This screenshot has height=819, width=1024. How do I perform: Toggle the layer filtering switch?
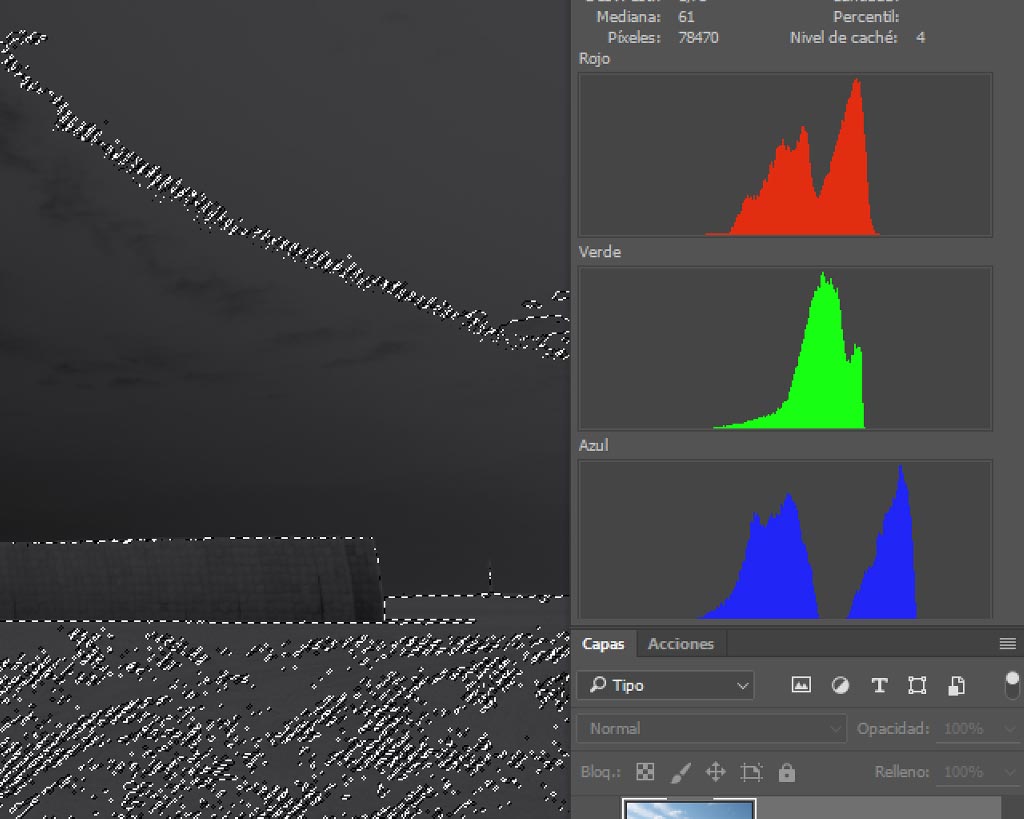click(x=1011, y=685)
